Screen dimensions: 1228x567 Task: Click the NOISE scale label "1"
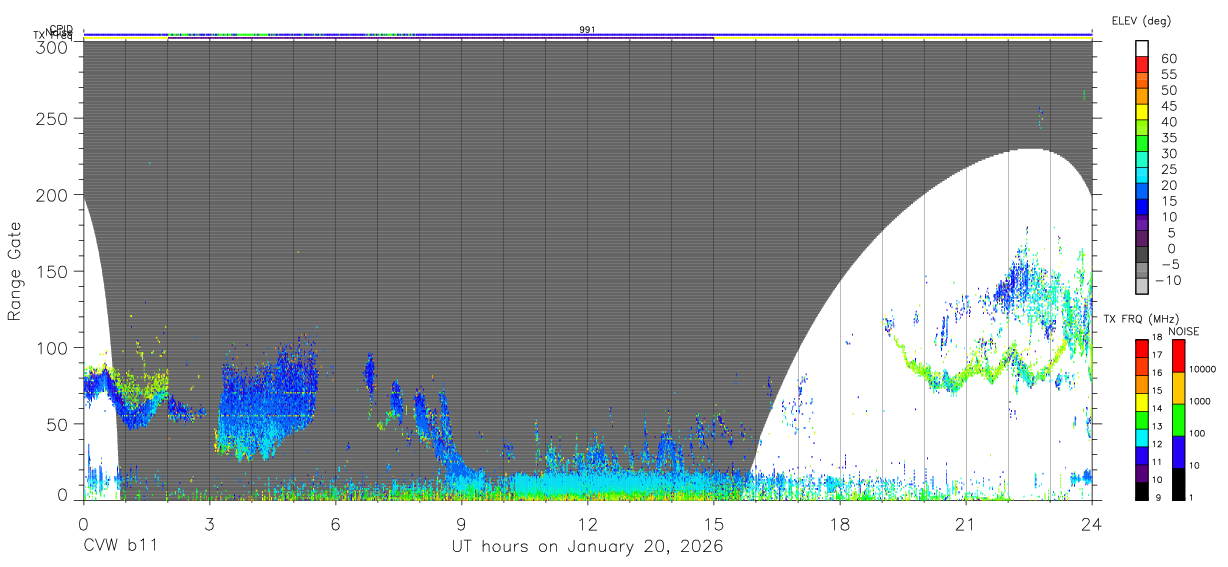tap(1192, 498)
